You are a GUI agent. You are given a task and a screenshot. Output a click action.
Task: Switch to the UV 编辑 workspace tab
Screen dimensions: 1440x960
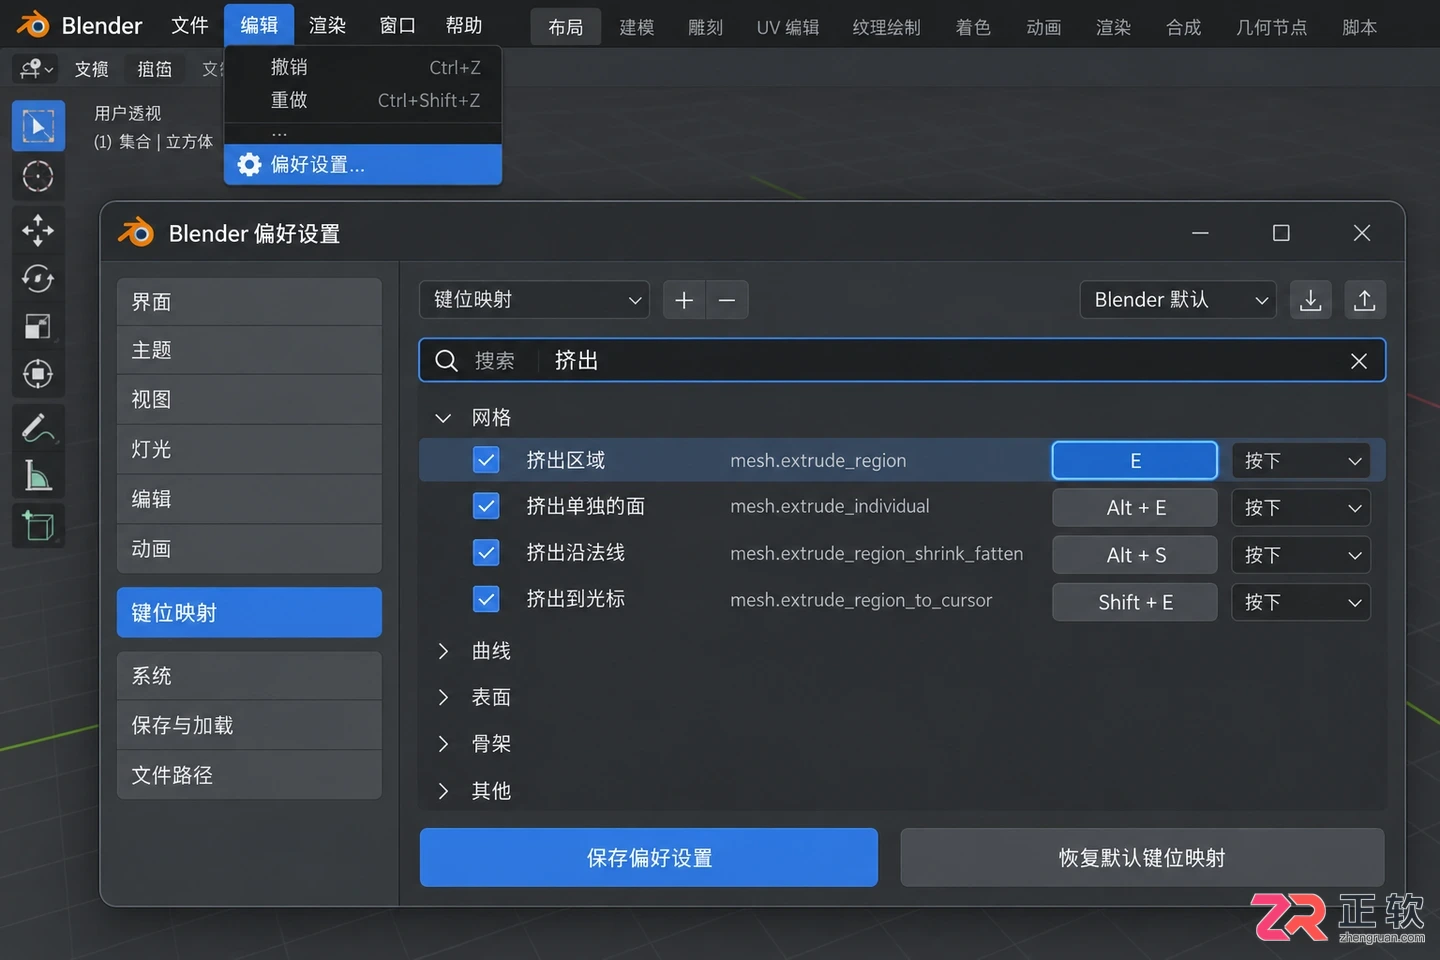(788, 27)
